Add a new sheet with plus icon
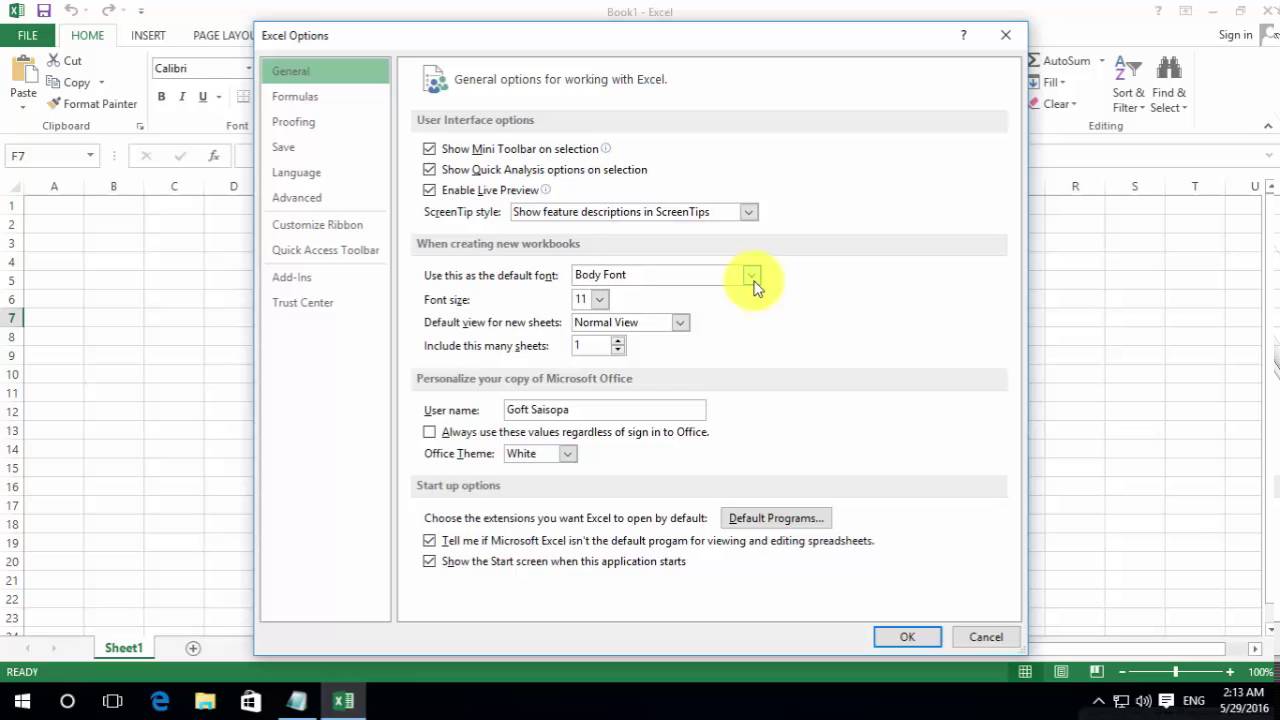Screen dimensions: 1280x720 click(x=193, y=648)
